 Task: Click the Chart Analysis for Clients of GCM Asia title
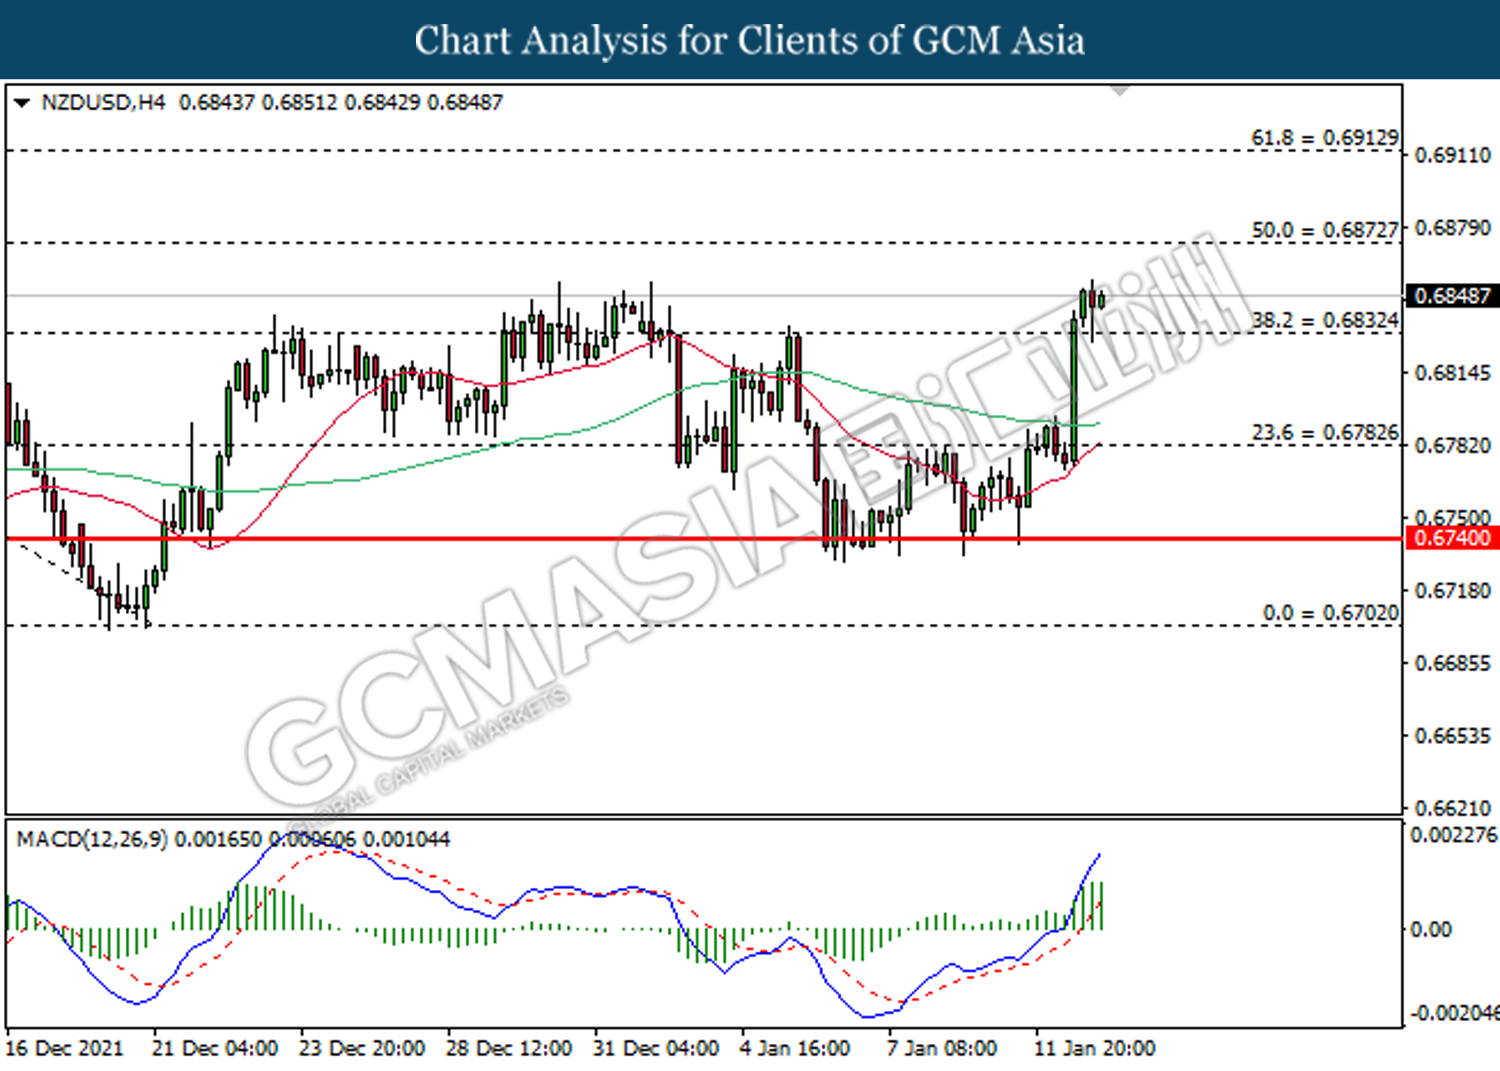pos(750,40)
